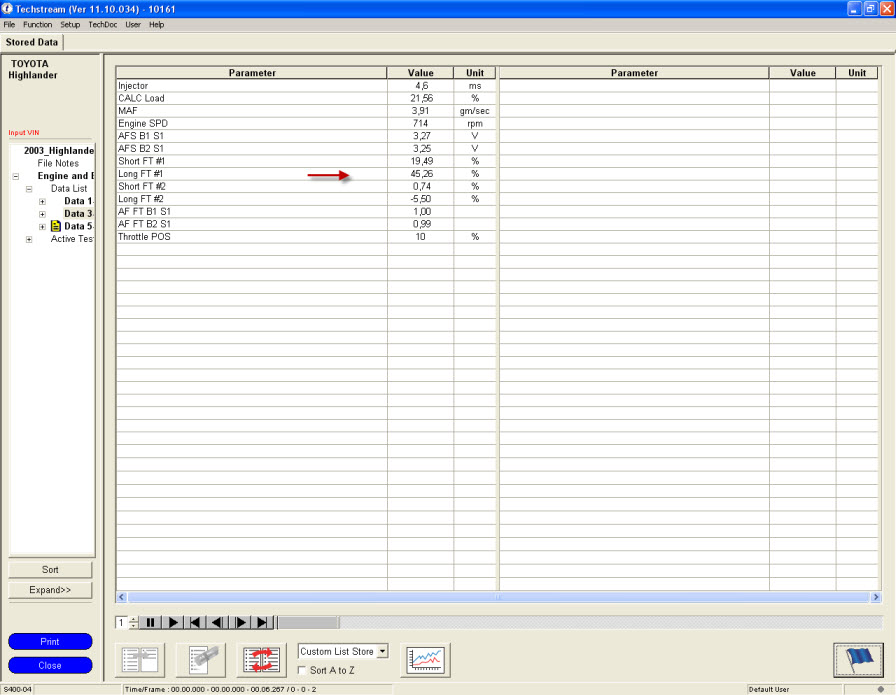This screenshot has height=695, width=896.
Task: Collapse the Engine and ECT tree node
Action: point(16,176)
